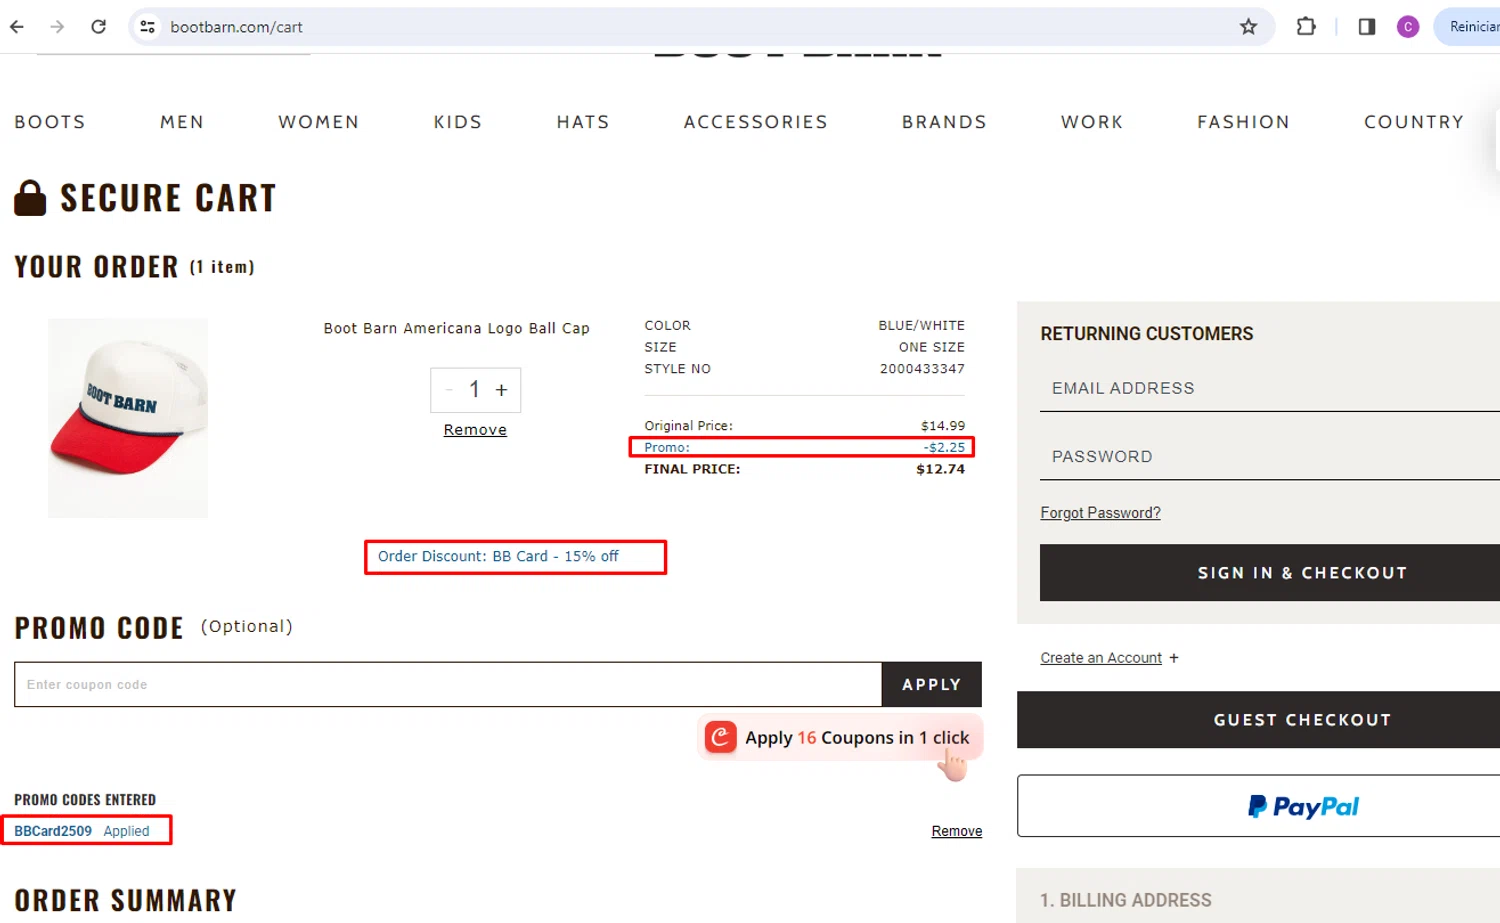
Task: Pay with the PayPal button
Action: point(1258,806)
